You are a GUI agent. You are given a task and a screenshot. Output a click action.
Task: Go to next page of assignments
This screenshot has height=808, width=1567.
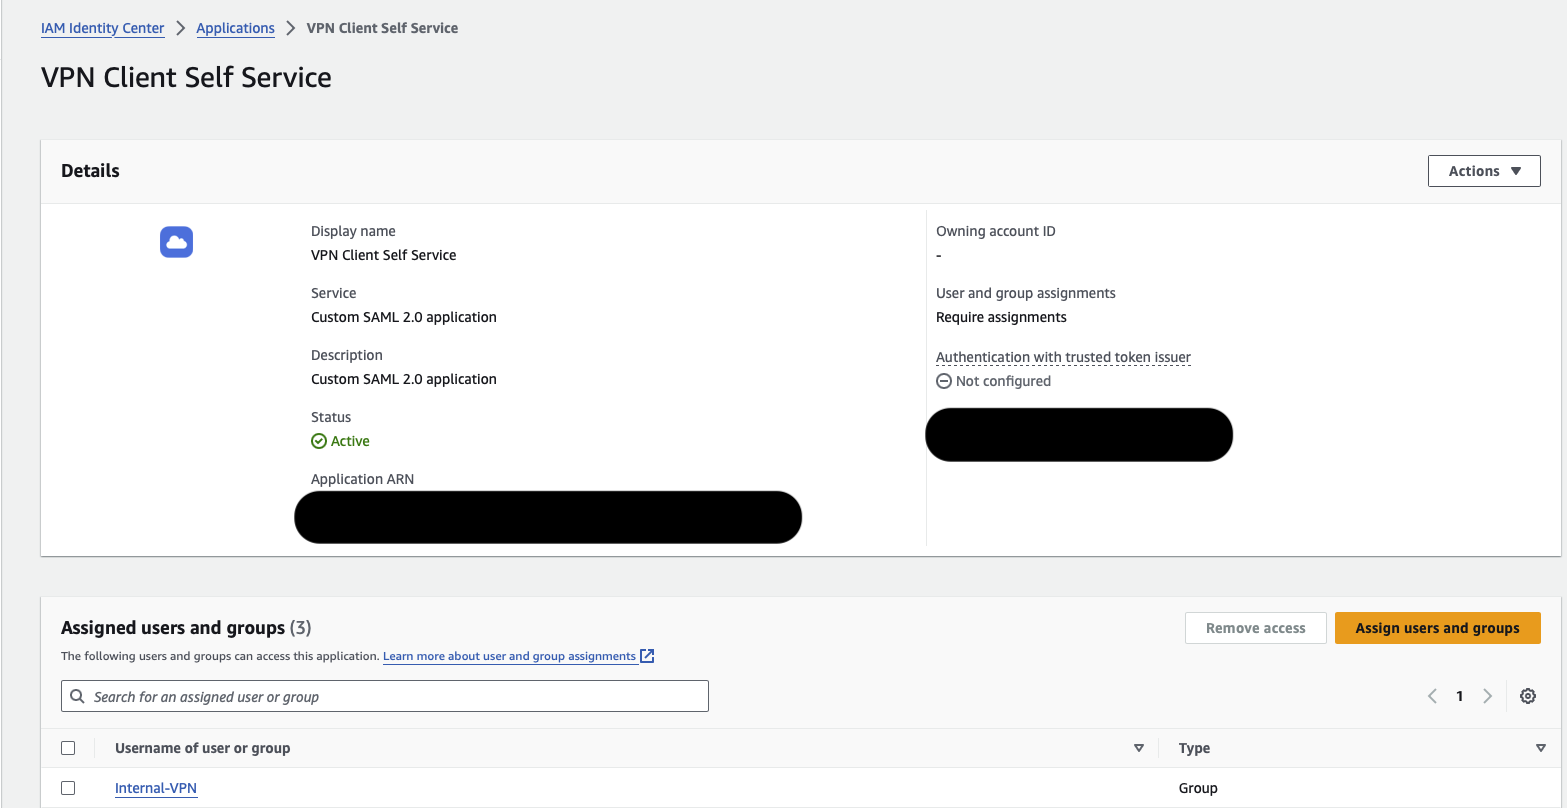coord(1487,696)
